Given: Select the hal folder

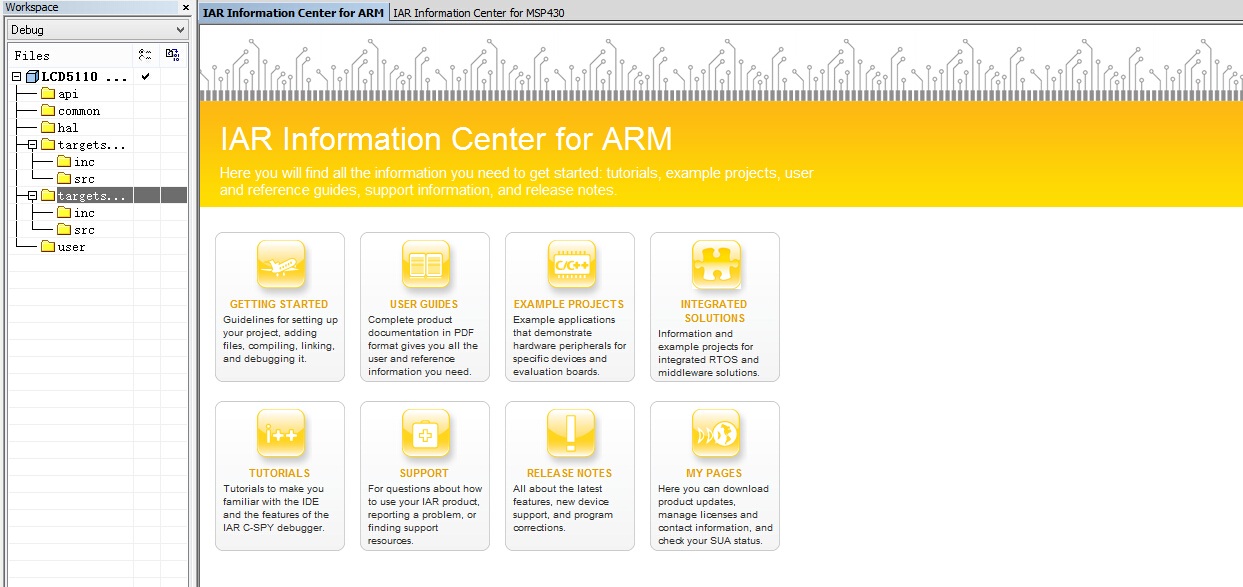Looking at the screenshot, I should (x=60, y=128).
